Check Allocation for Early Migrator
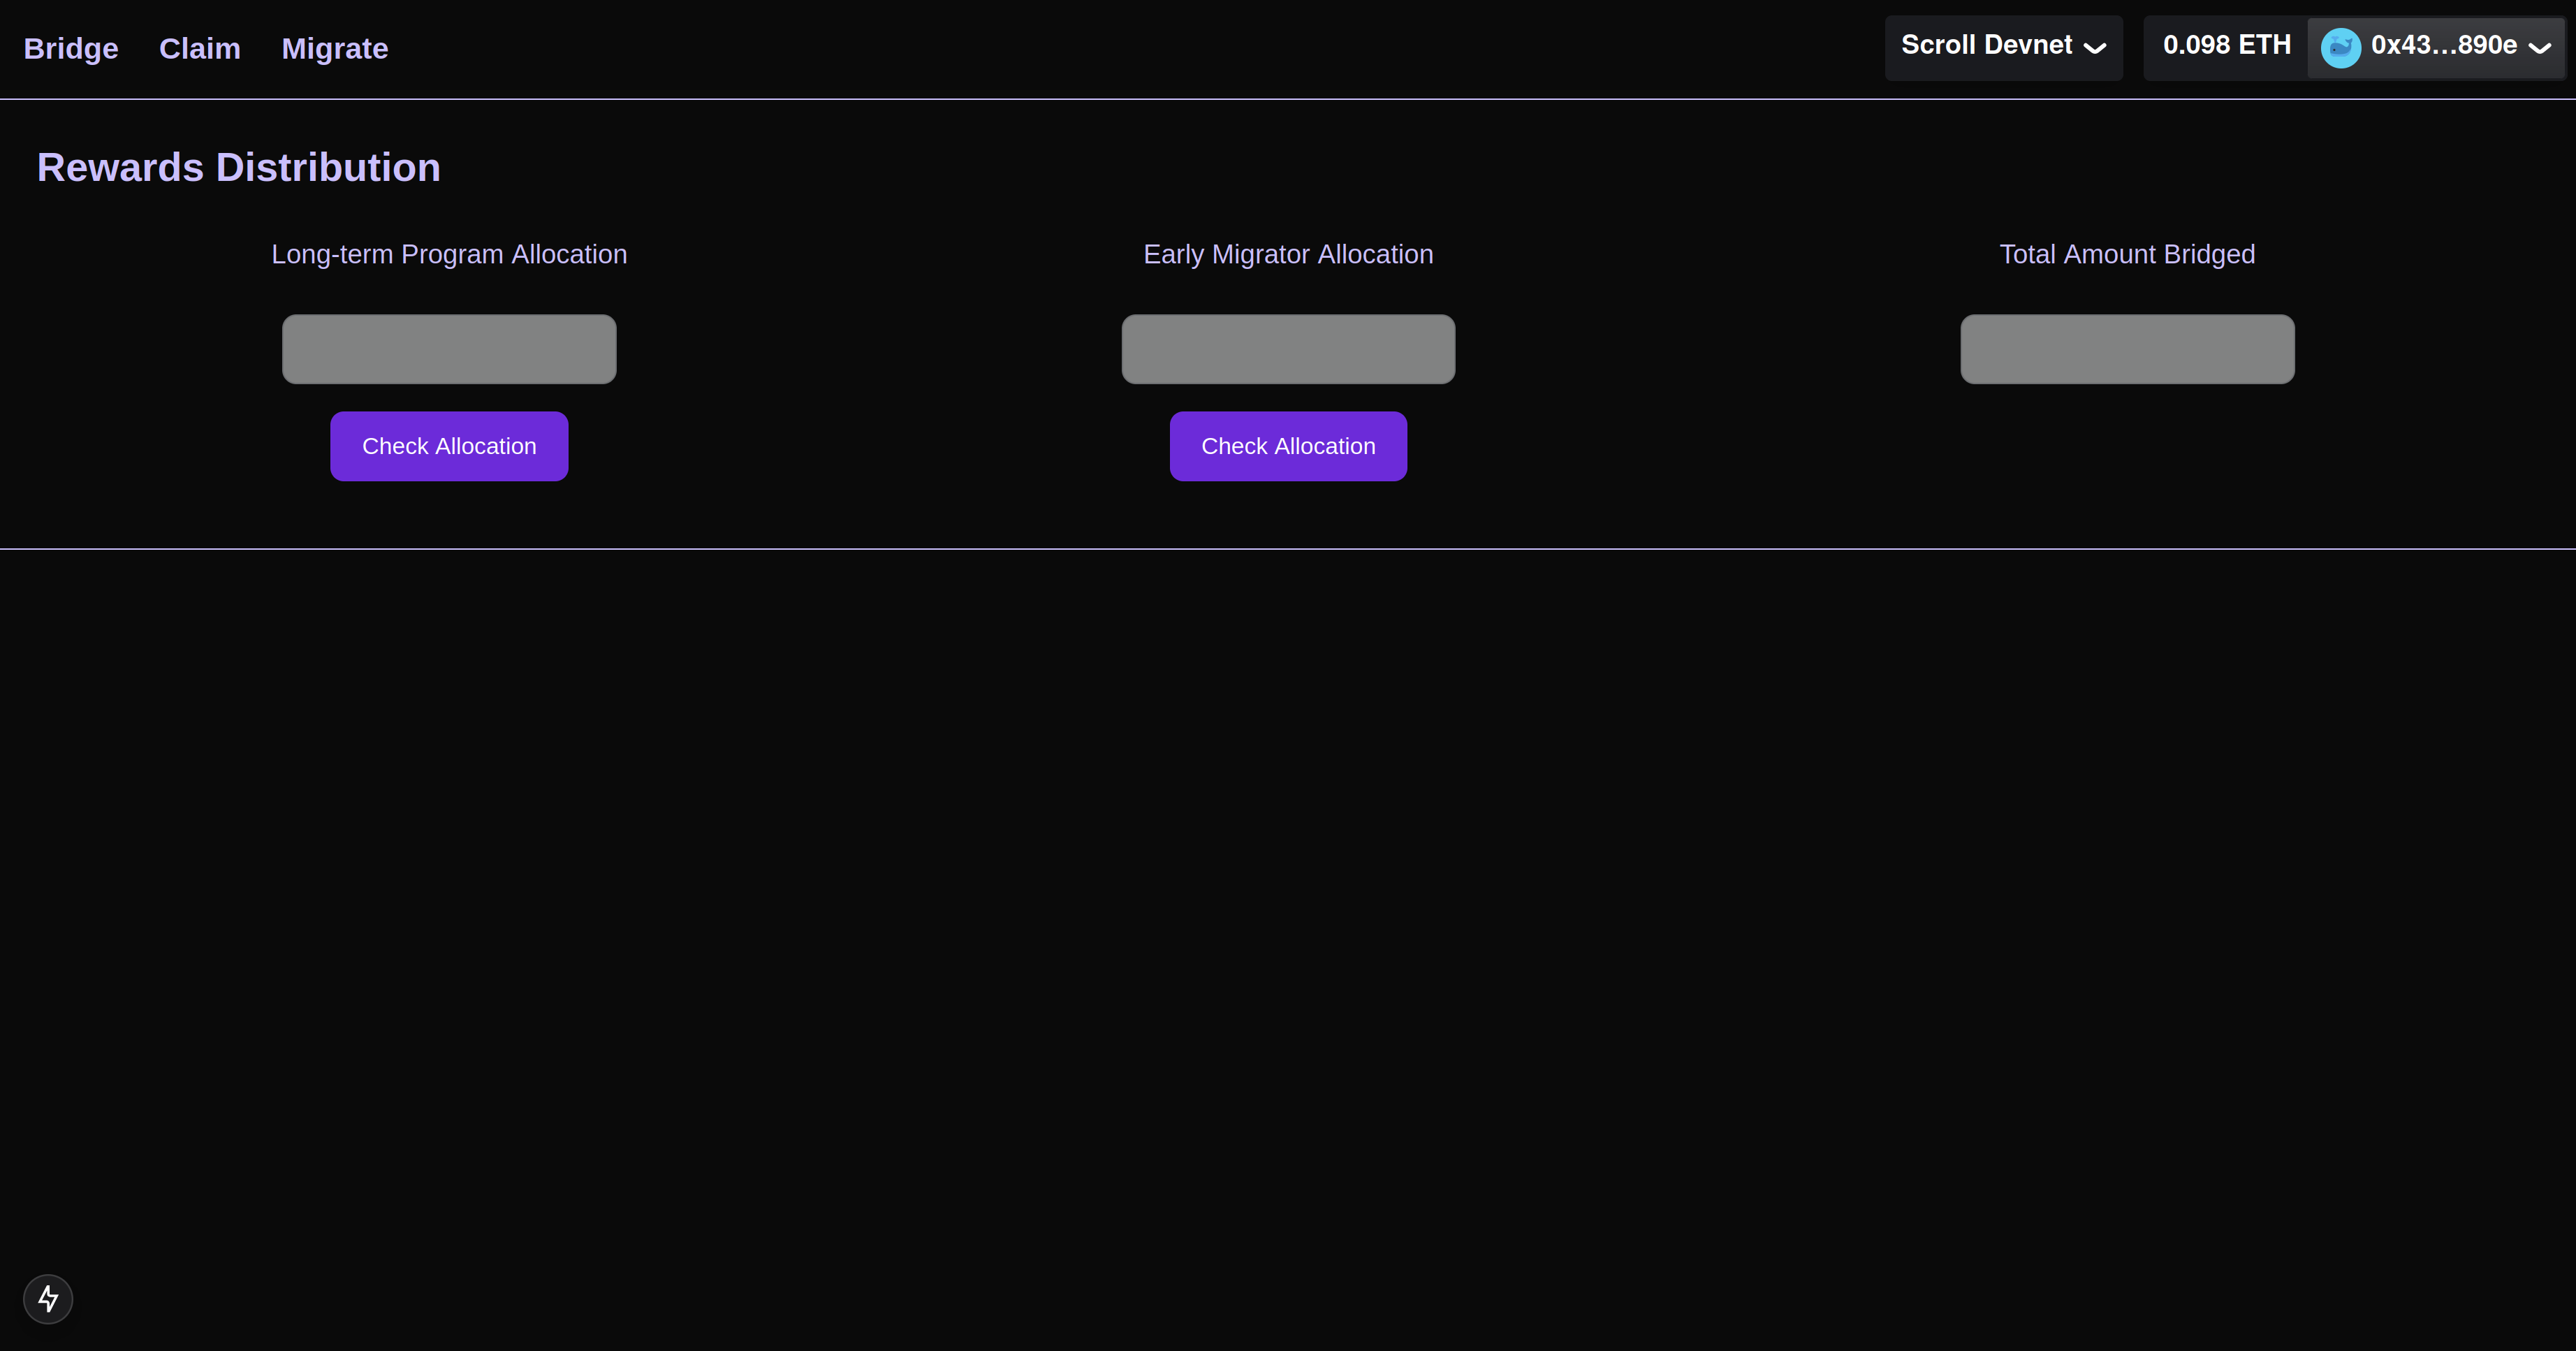The height and width of the screenshot is (1351, 2576). tap(1288, 446)
